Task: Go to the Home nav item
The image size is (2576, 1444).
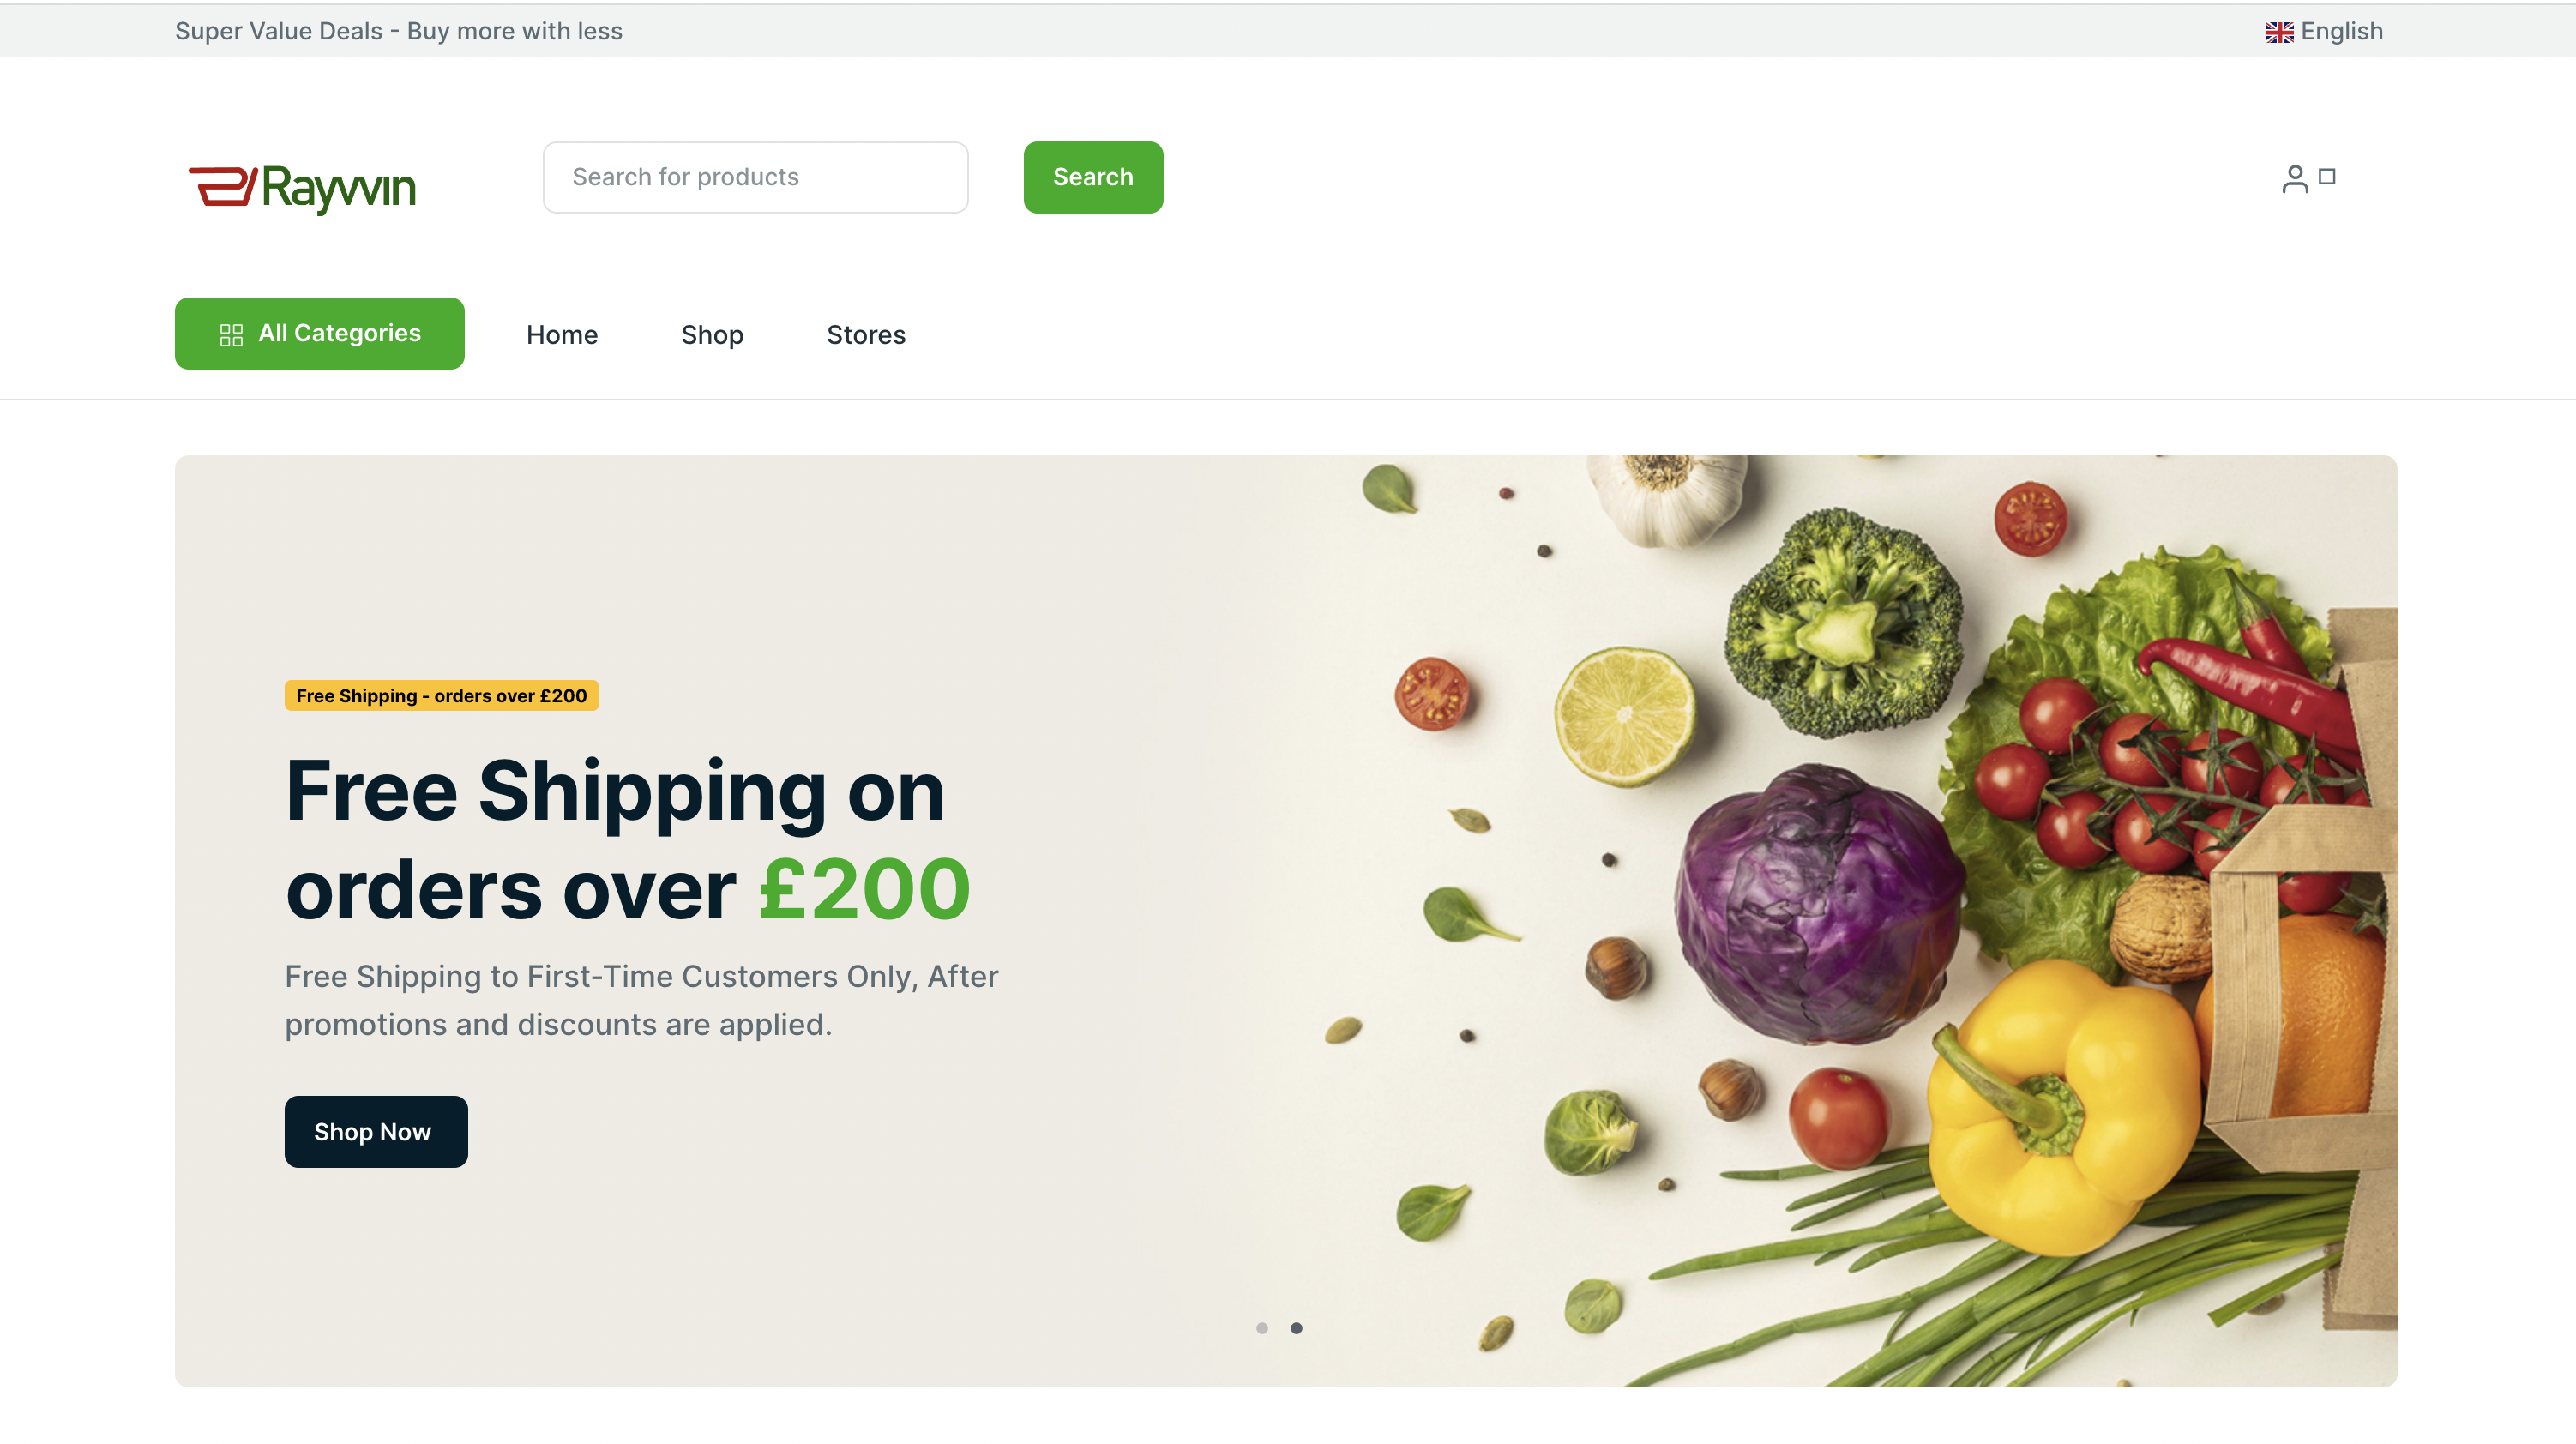Action: point(562,335)
